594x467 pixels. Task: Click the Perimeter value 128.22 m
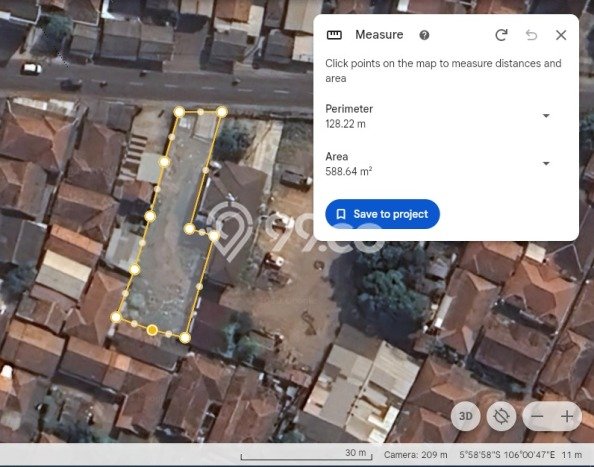pyautogui.click(x=345, y=124)
